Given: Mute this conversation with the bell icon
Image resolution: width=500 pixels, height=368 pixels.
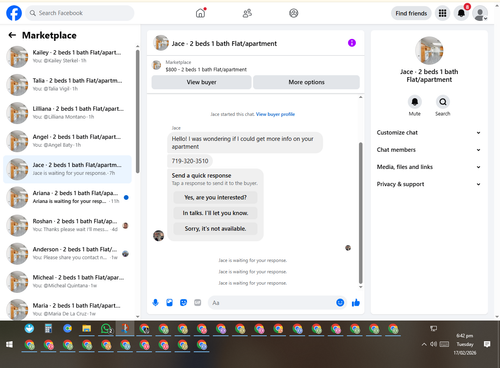Looking at the screenshot, I should tap(414, 102).
